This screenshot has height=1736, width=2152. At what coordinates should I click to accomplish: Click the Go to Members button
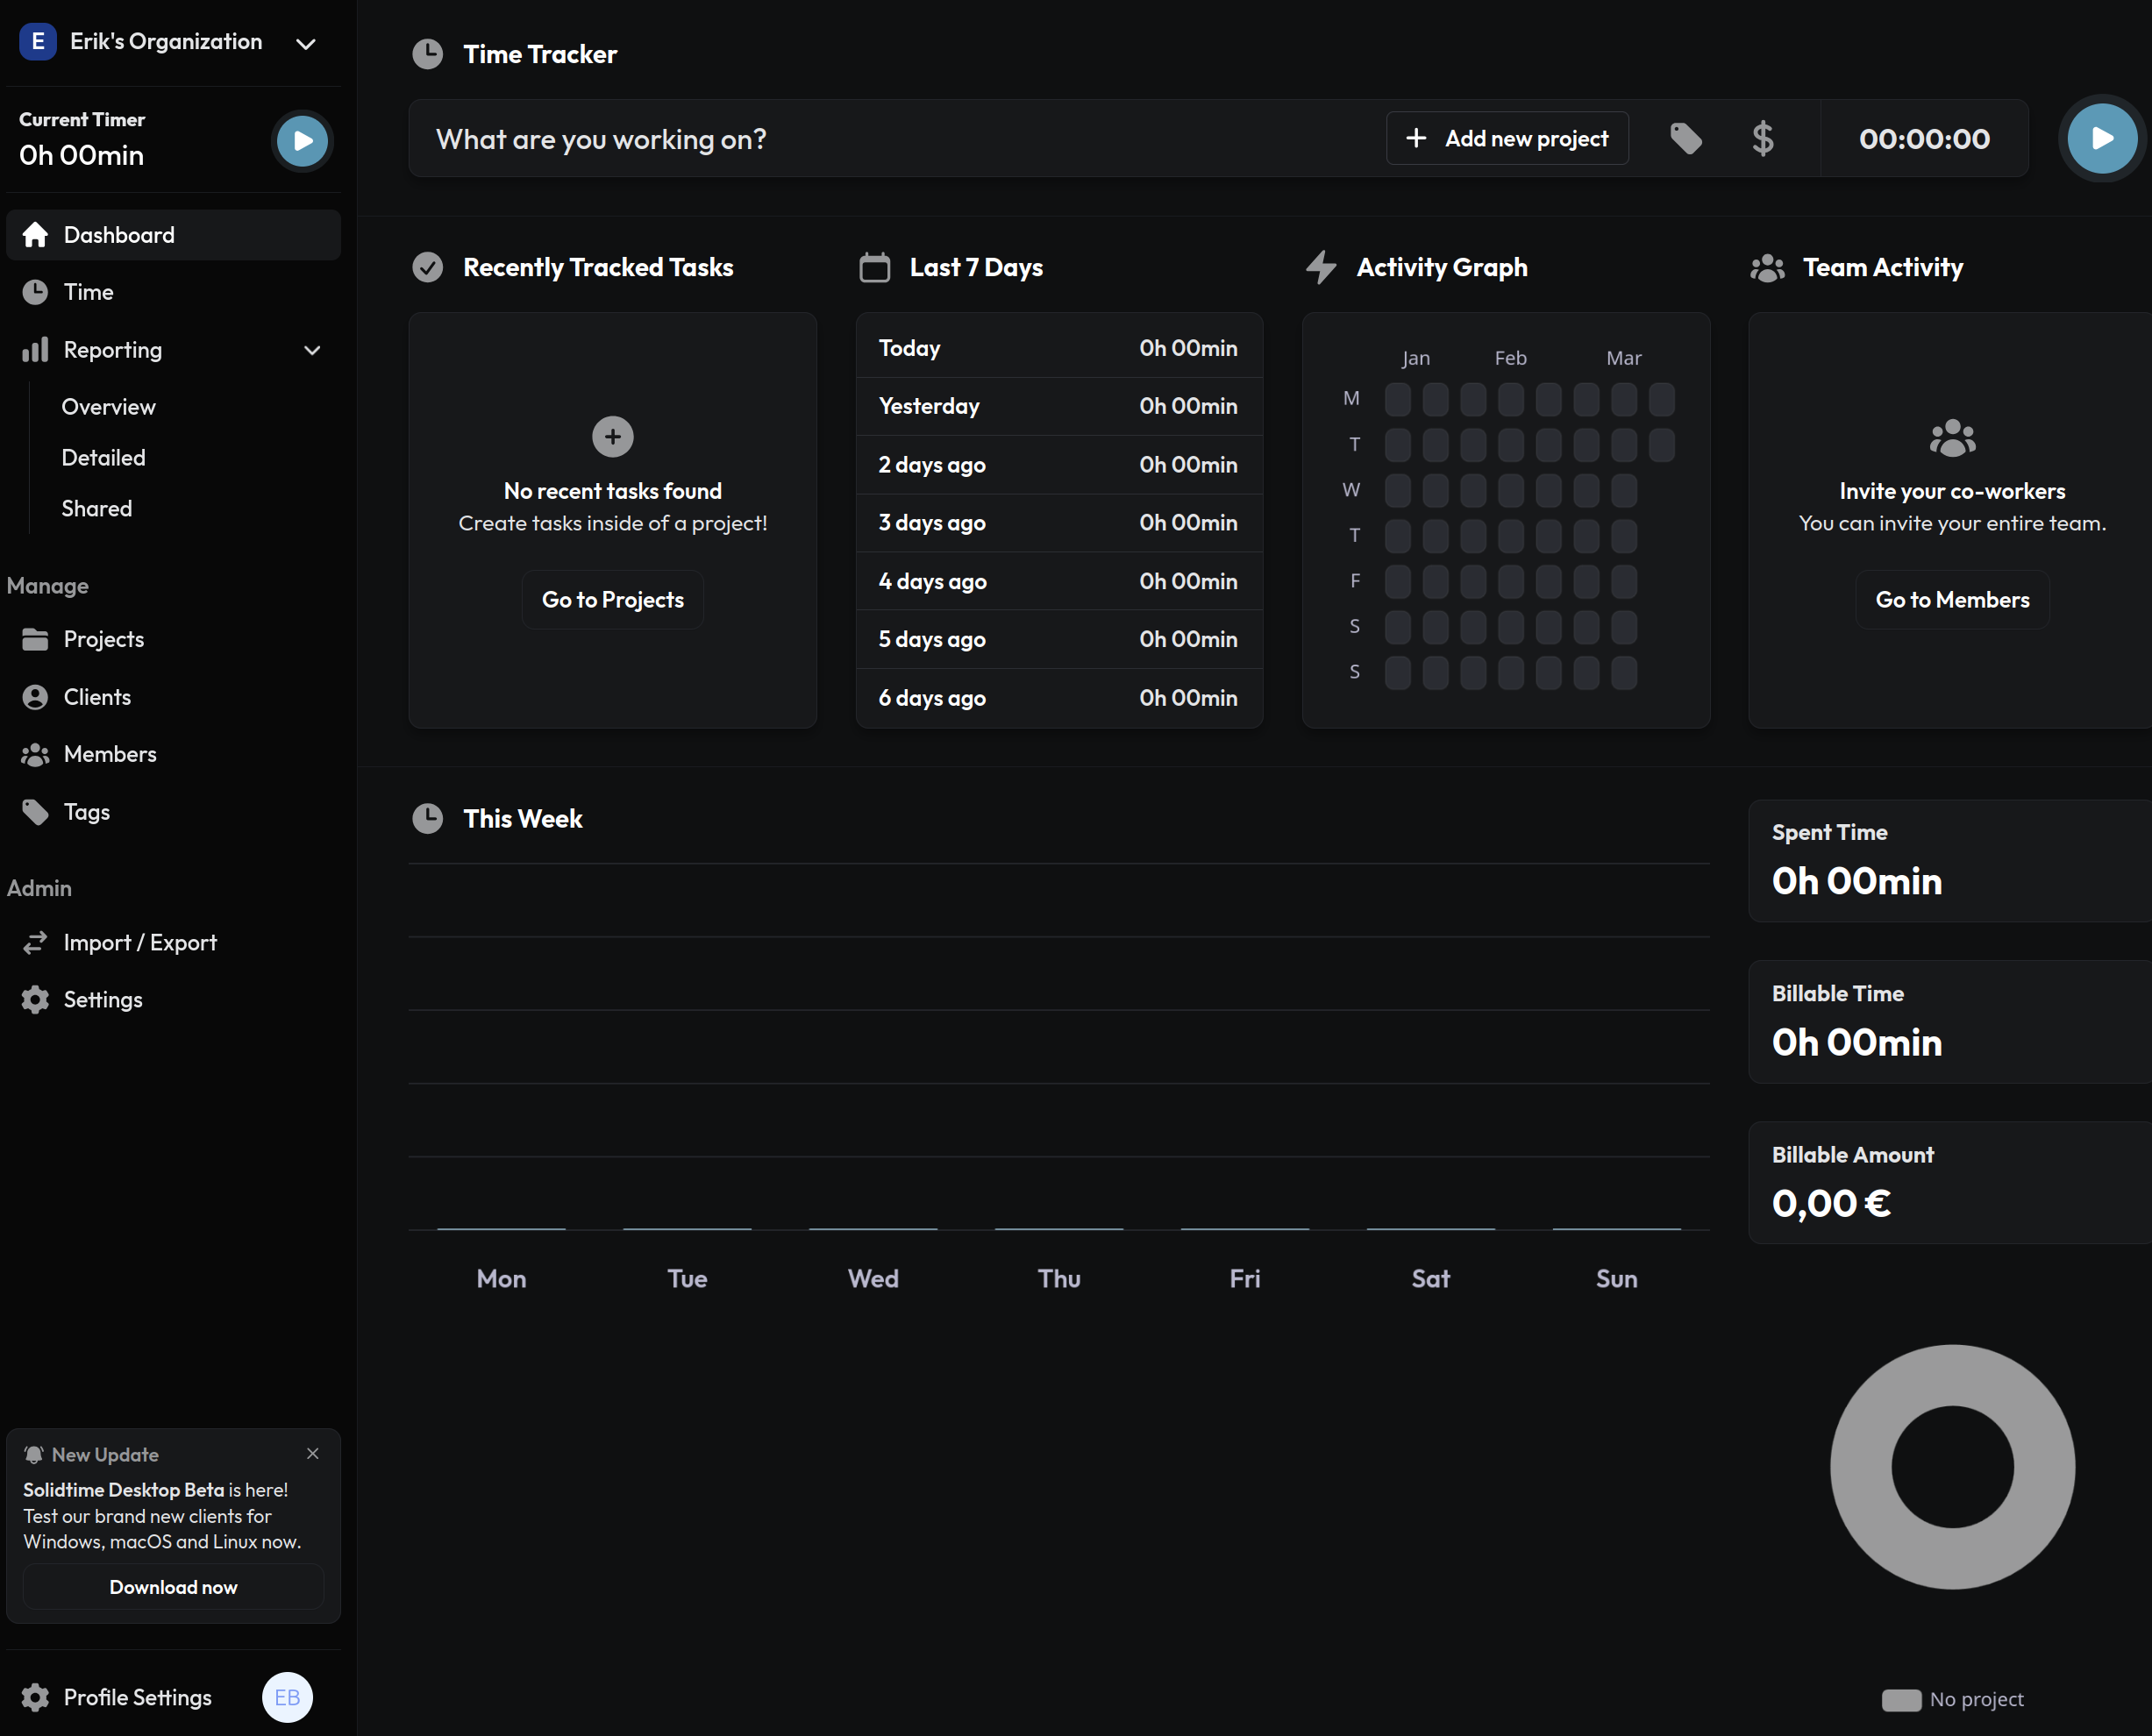[x=1951, y=599]
